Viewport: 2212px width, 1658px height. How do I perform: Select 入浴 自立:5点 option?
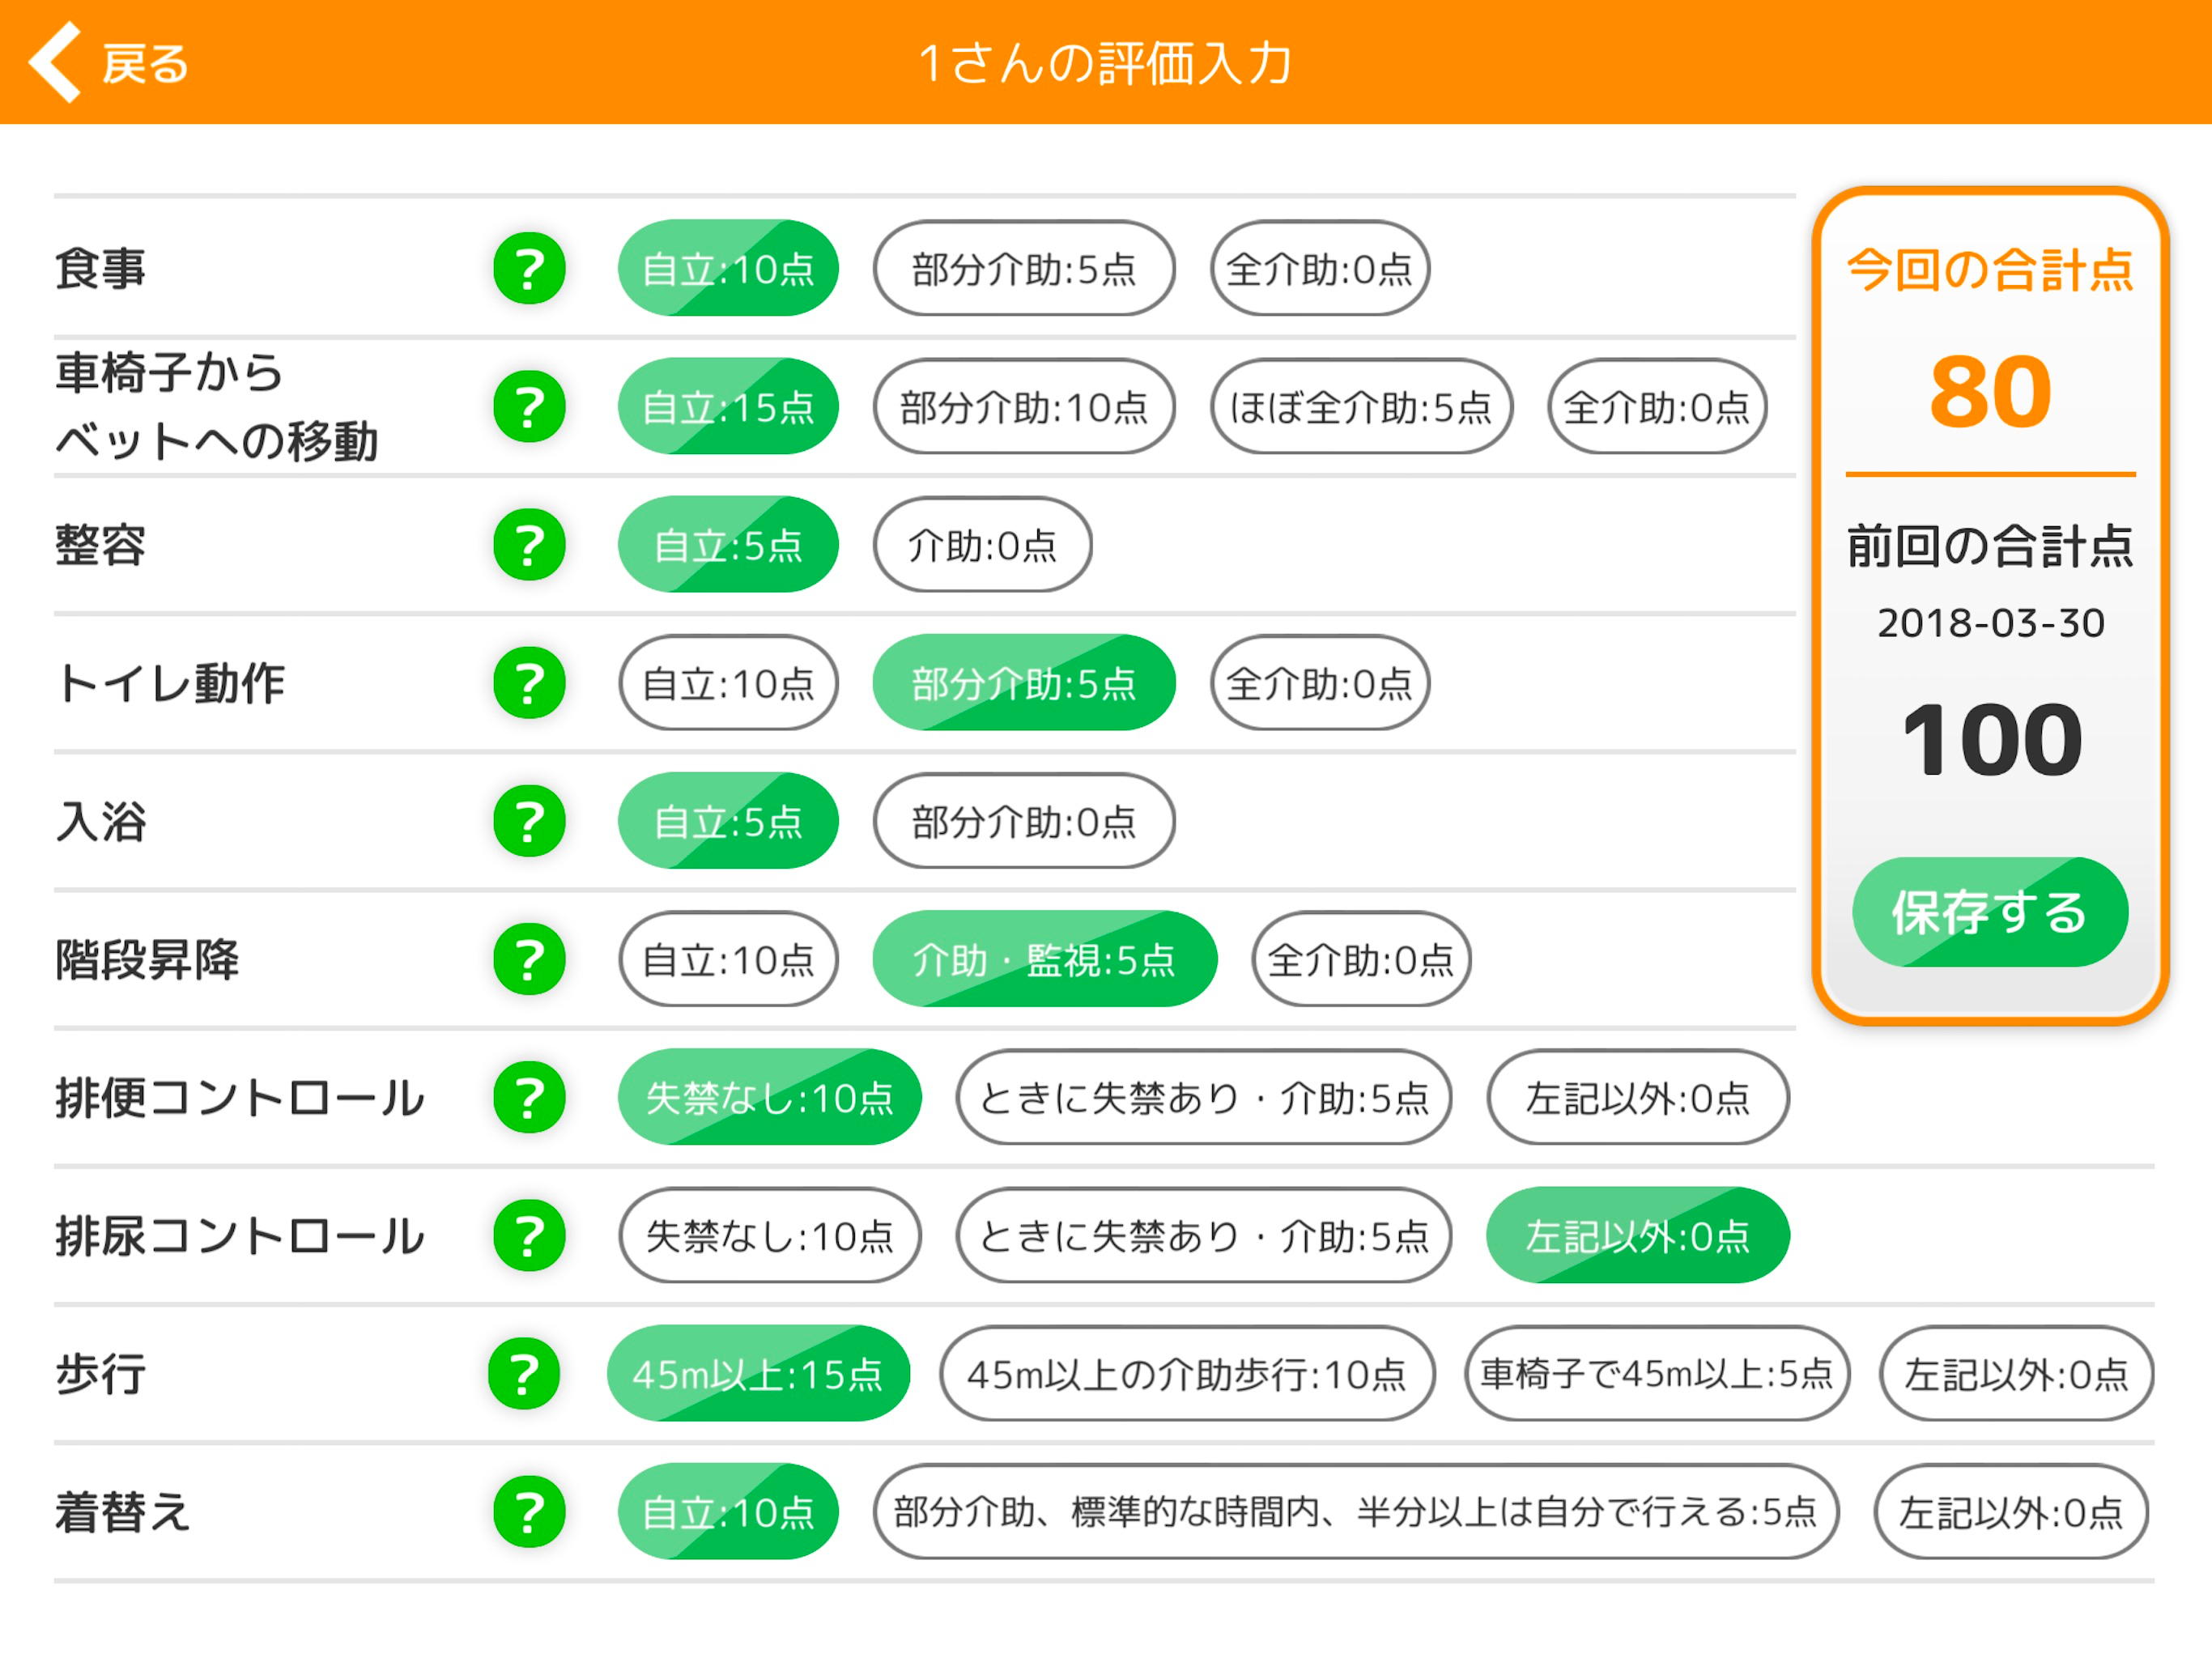(728, 820)
